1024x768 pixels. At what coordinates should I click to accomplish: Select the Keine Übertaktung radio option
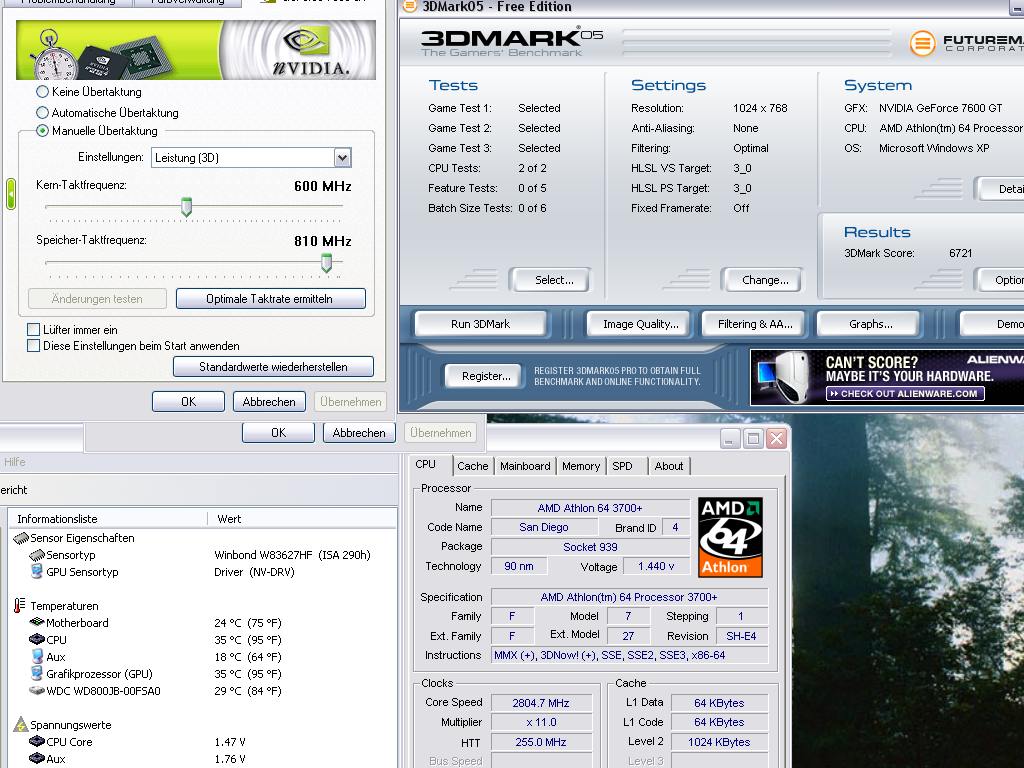point(42,91)
